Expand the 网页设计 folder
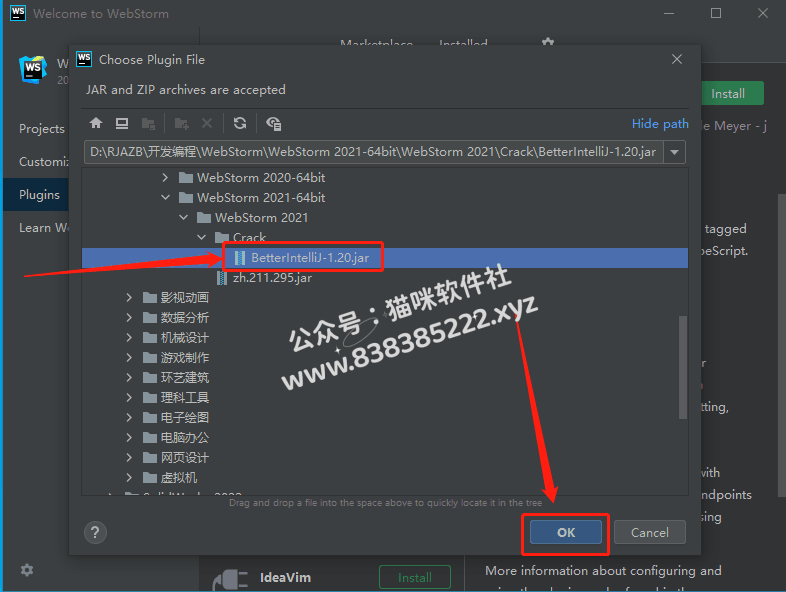 point(129,458)
